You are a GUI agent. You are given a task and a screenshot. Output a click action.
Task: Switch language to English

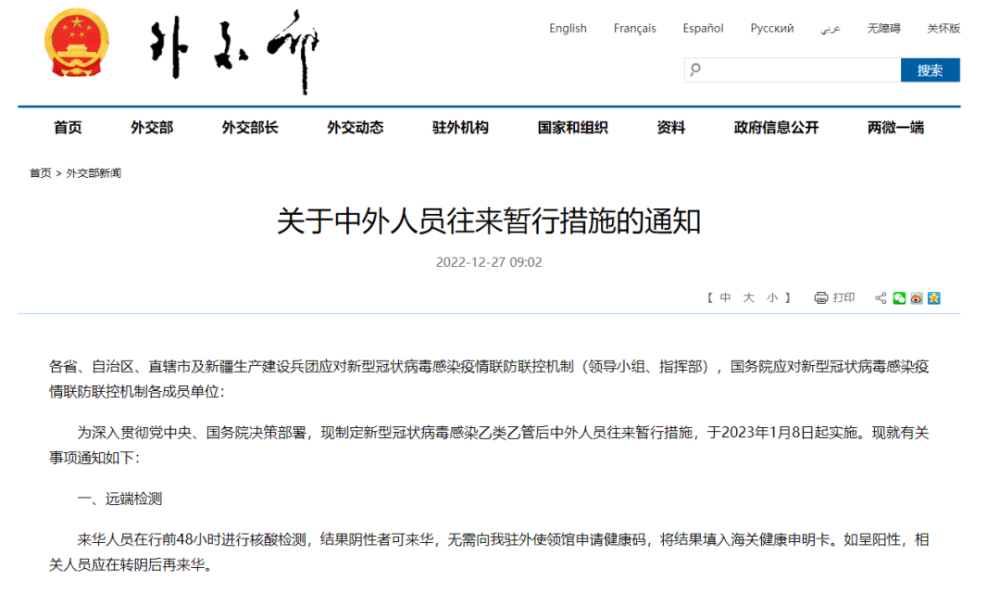point(568,28)
